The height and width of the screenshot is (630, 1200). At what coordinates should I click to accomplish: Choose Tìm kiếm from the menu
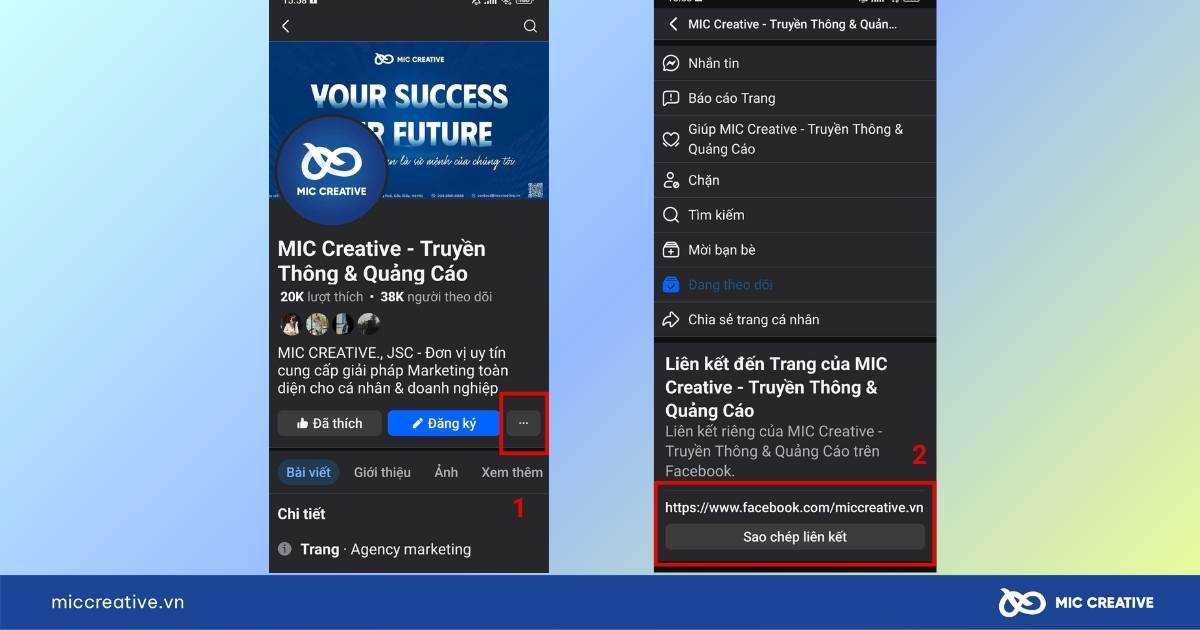(795, 215)
